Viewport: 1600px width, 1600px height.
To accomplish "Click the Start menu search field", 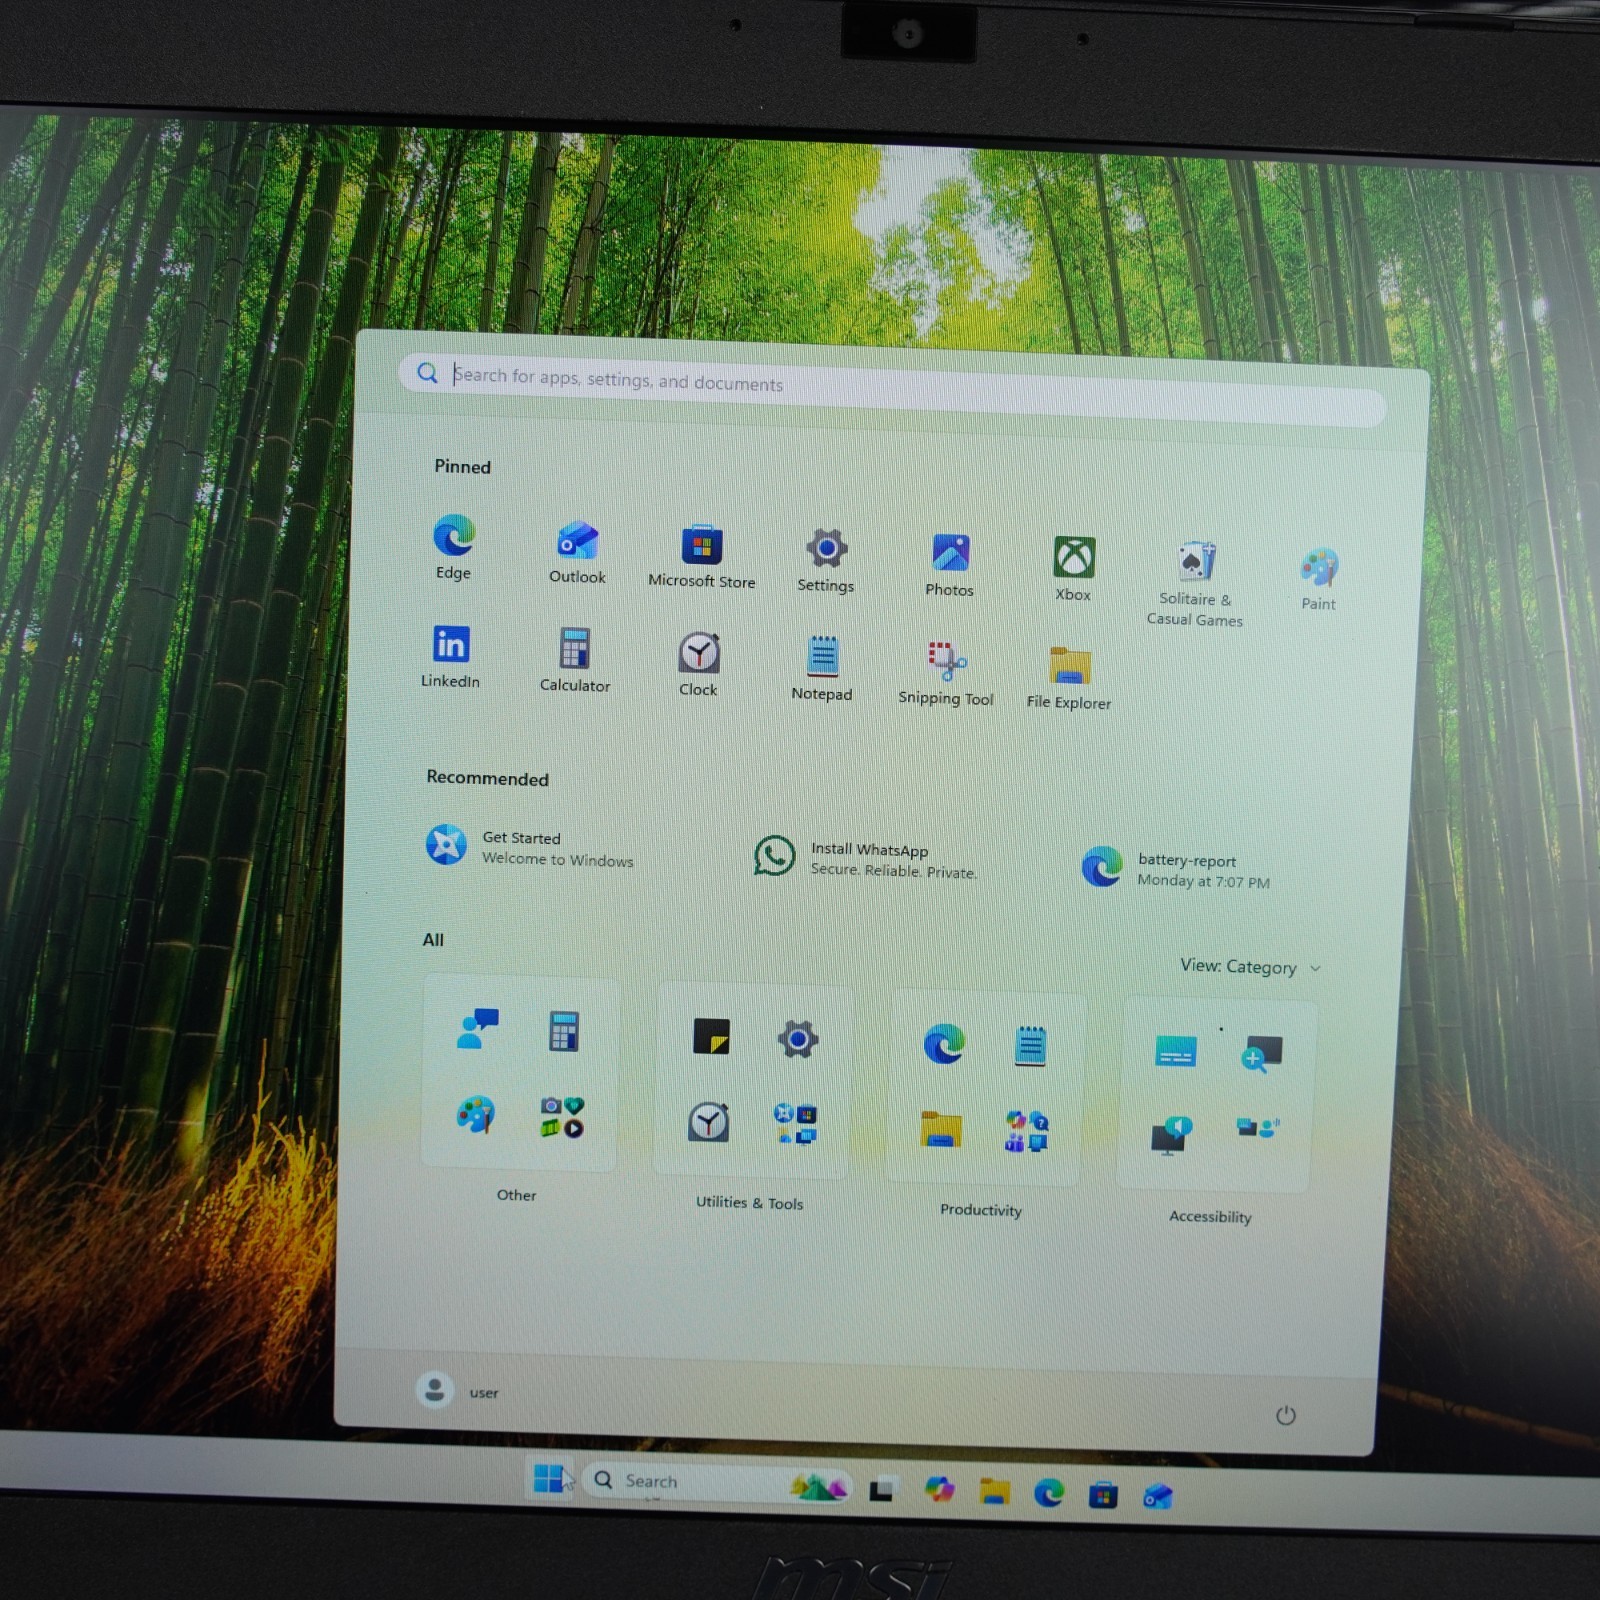I will 892,390.
